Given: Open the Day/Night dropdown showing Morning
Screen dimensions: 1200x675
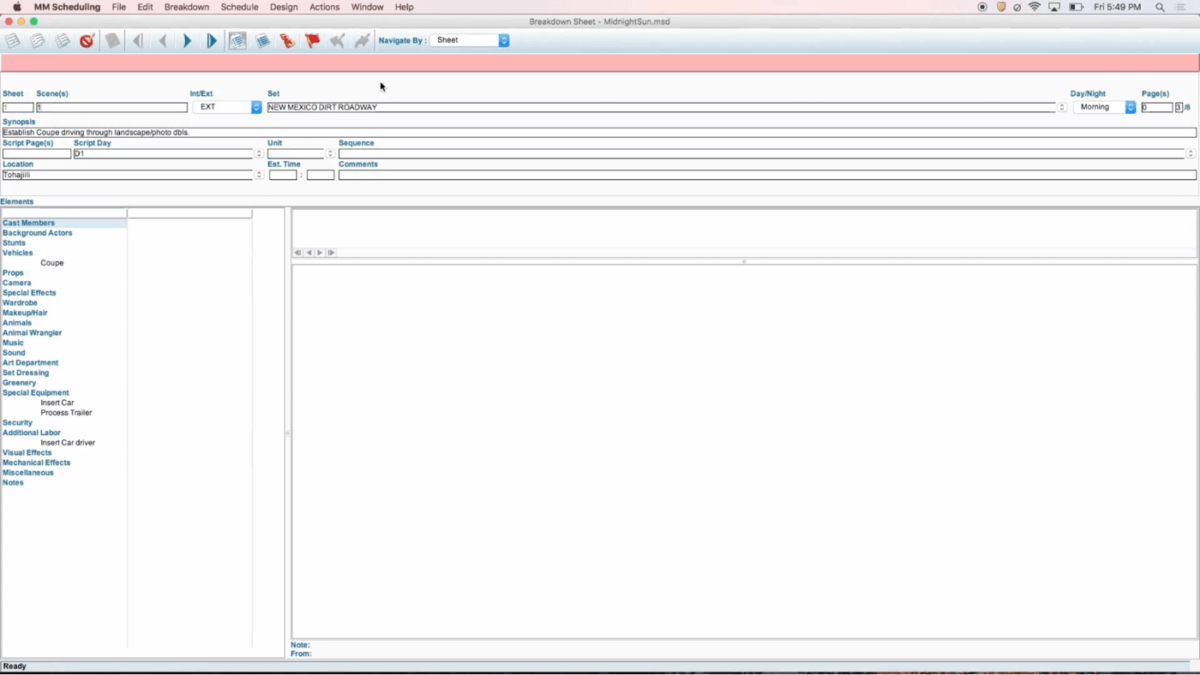Looking at the screenshot, I should point(1104,107).
